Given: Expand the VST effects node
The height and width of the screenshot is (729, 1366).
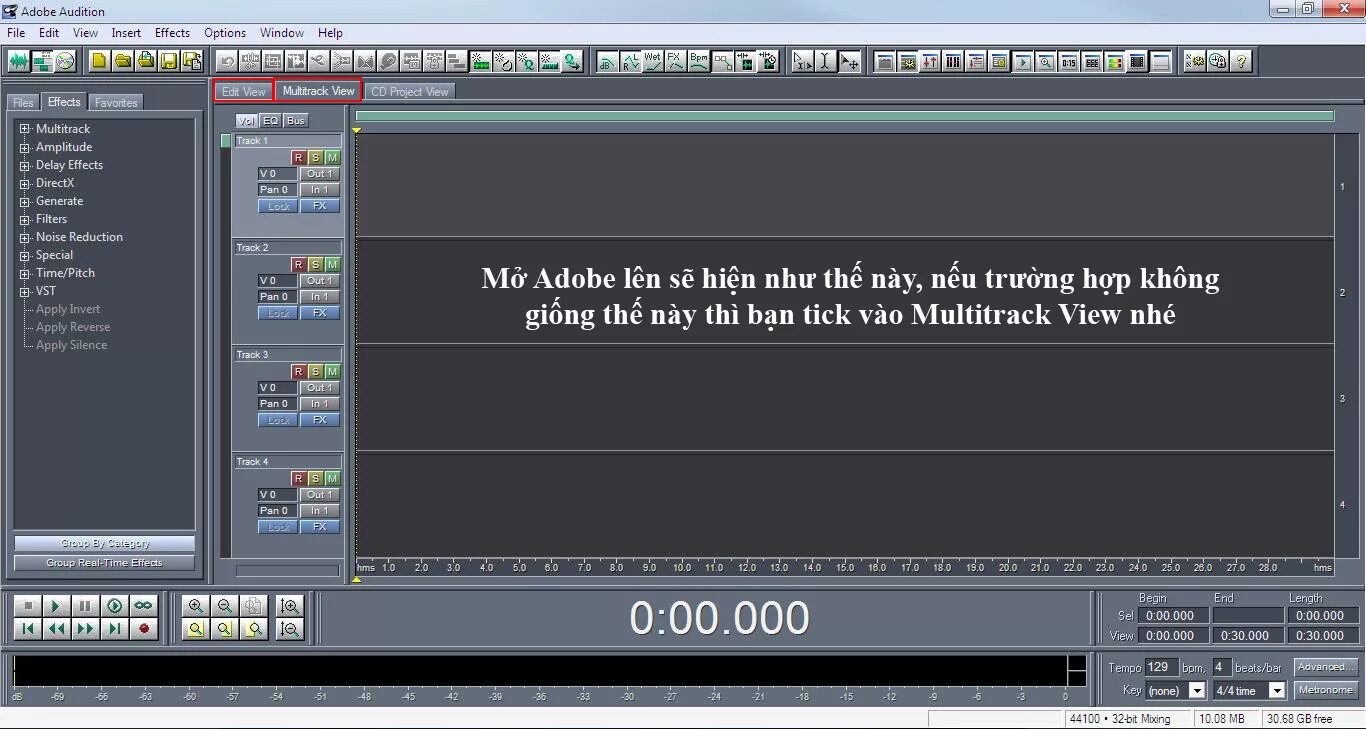Looking at the screenshot, I should (25, 291).
